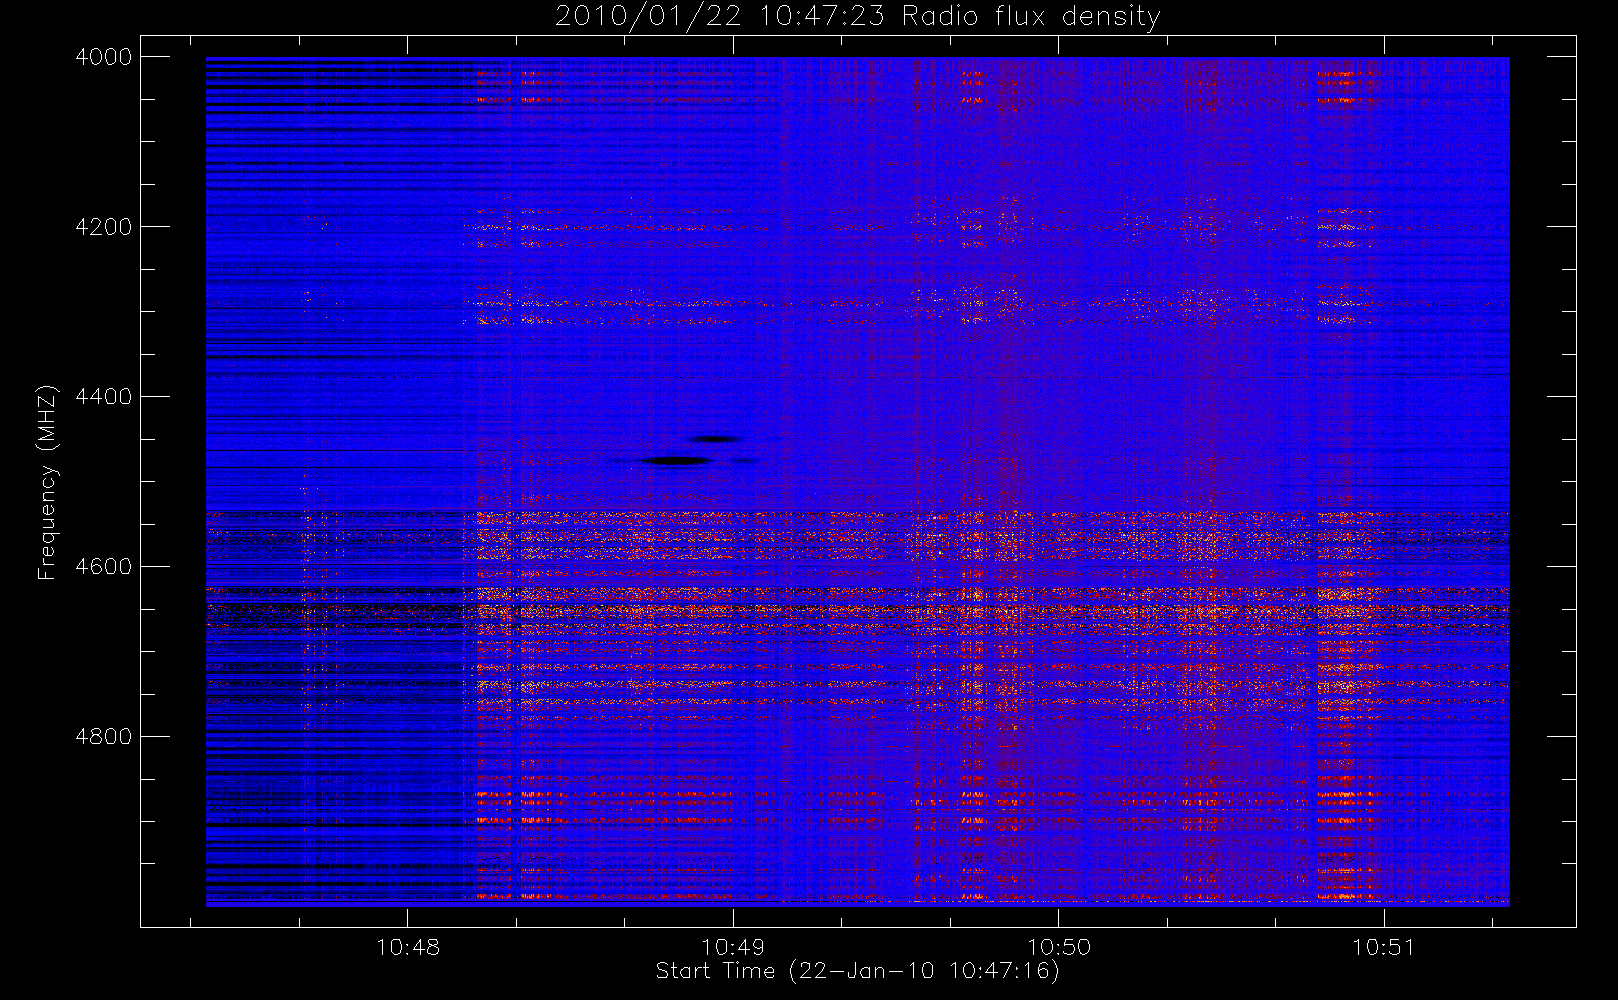Click the plot title "2010/01/22 10:47:23 Radio flux density"
Screen dimensions: 1618x1000
click(858, 16)
